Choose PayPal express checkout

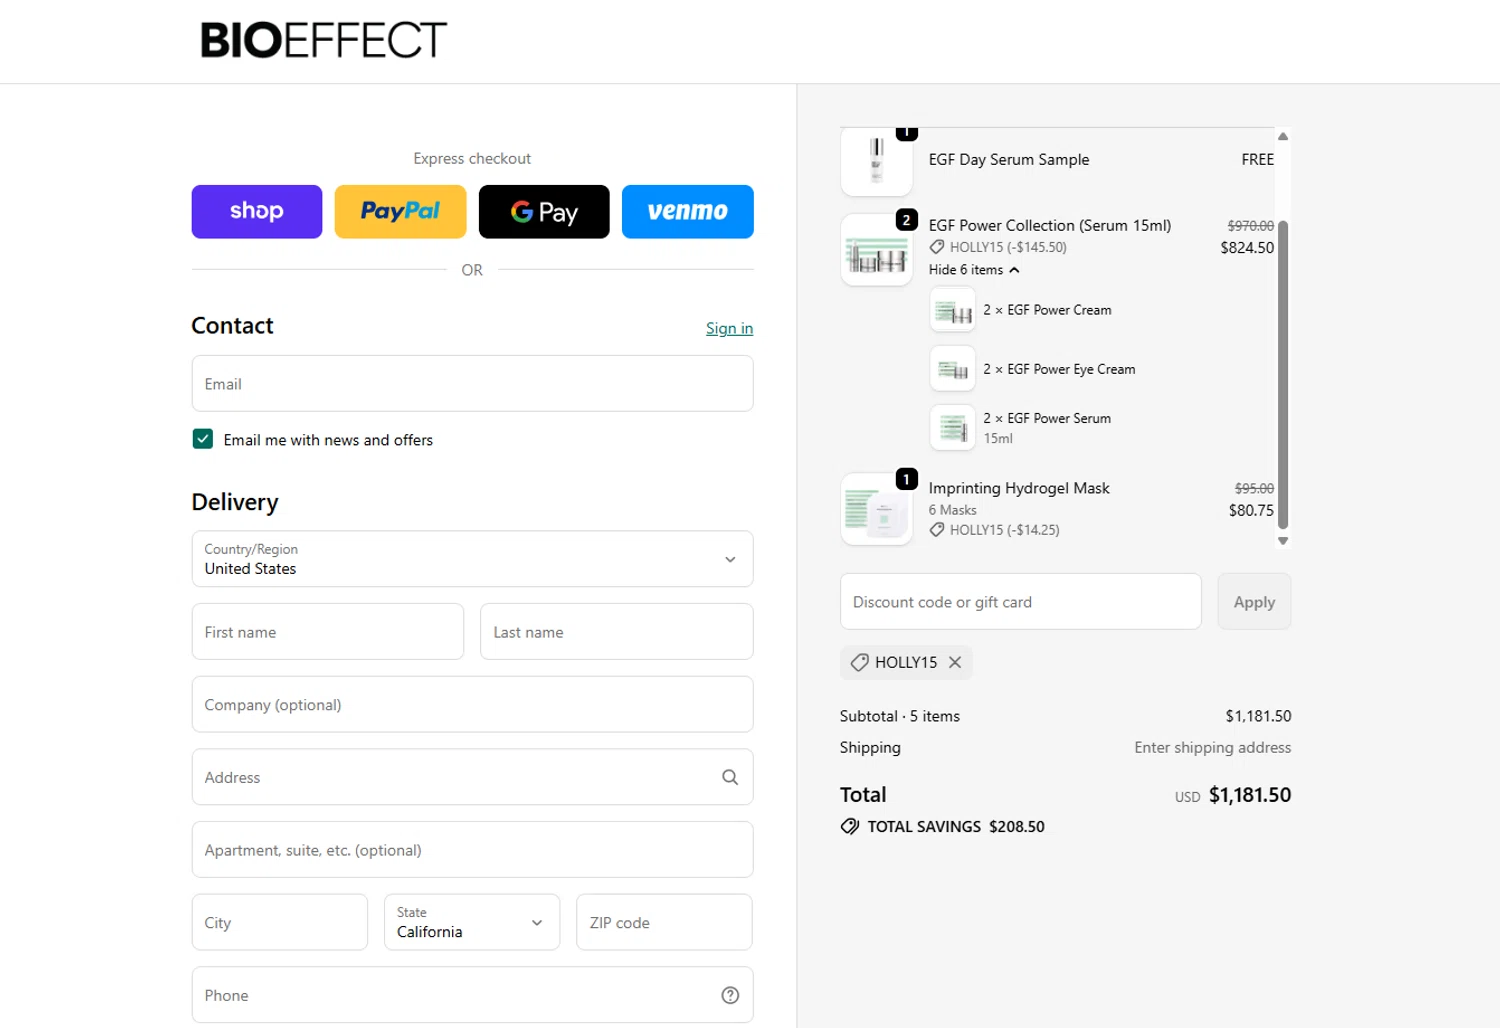coord(400,211)
